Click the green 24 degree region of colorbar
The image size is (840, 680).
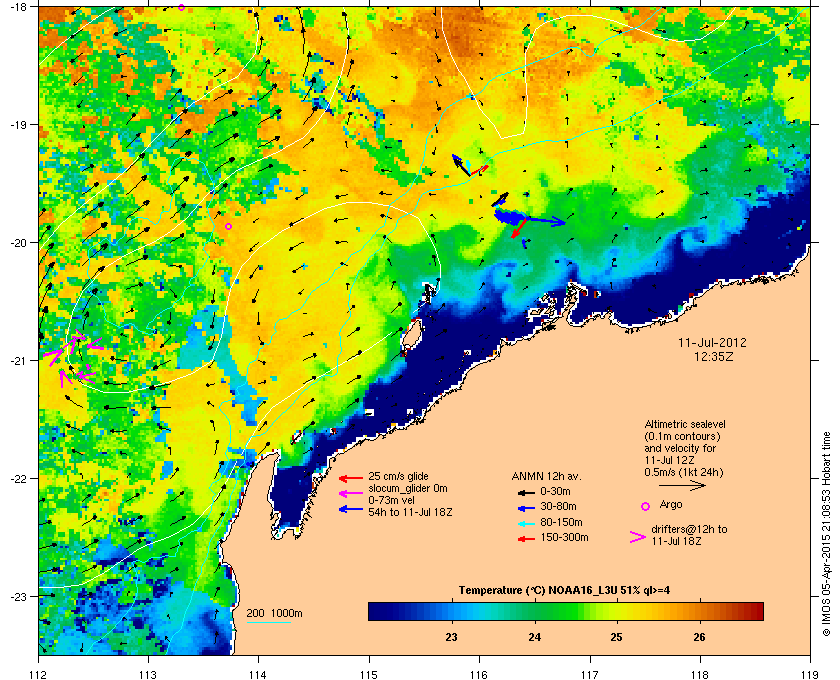(x=535, y=611)
